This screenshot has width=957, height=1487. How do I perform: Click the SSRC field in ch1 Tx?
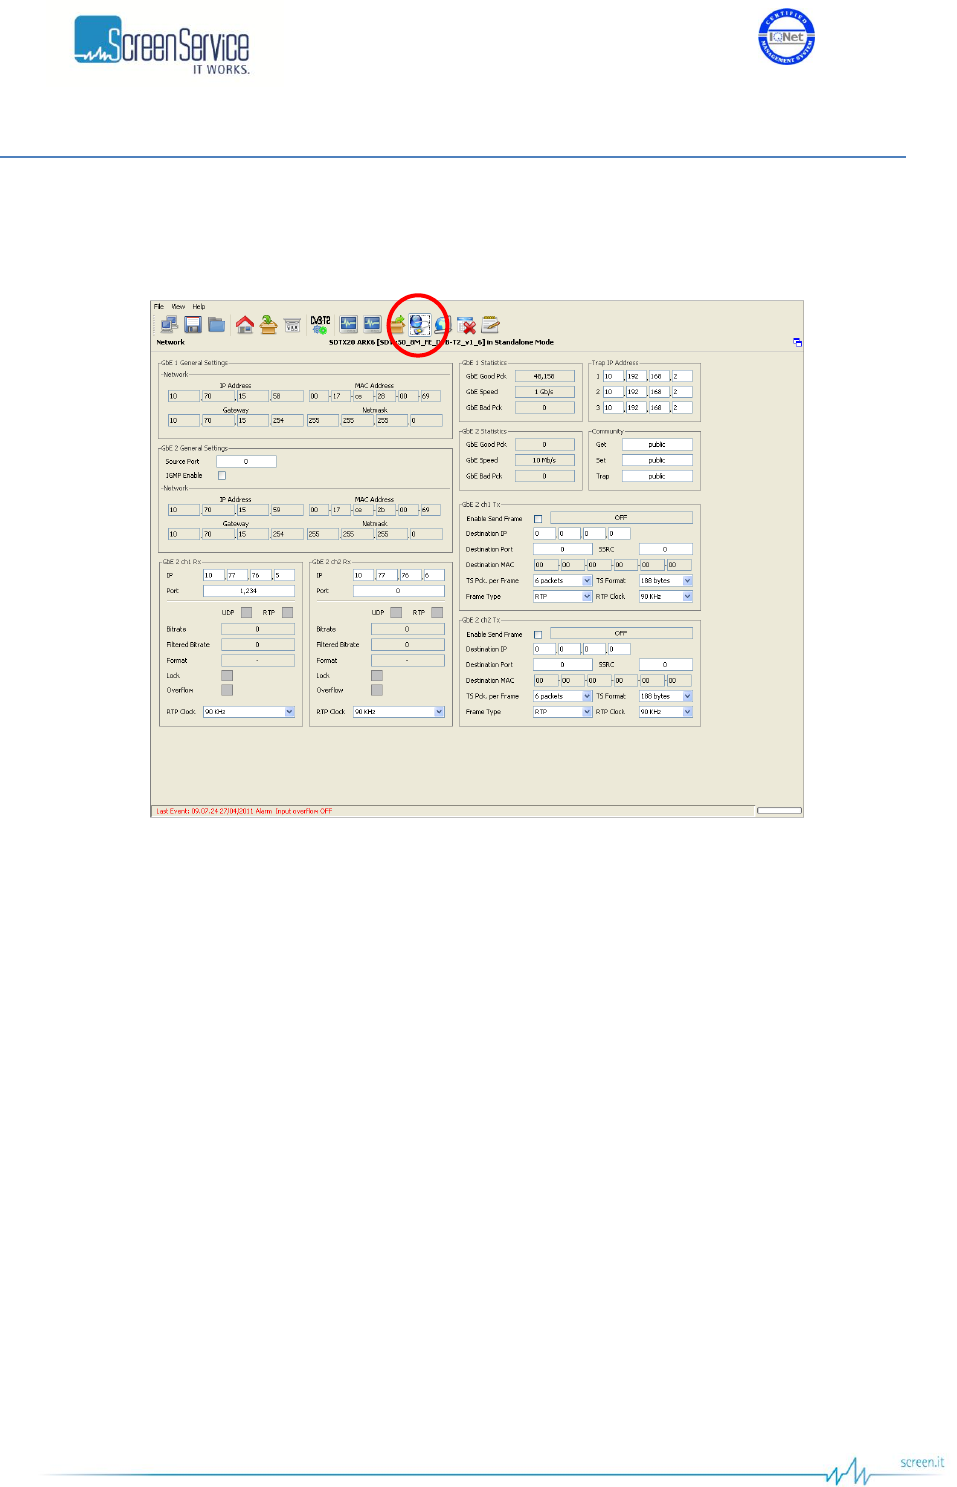point(665,550)
